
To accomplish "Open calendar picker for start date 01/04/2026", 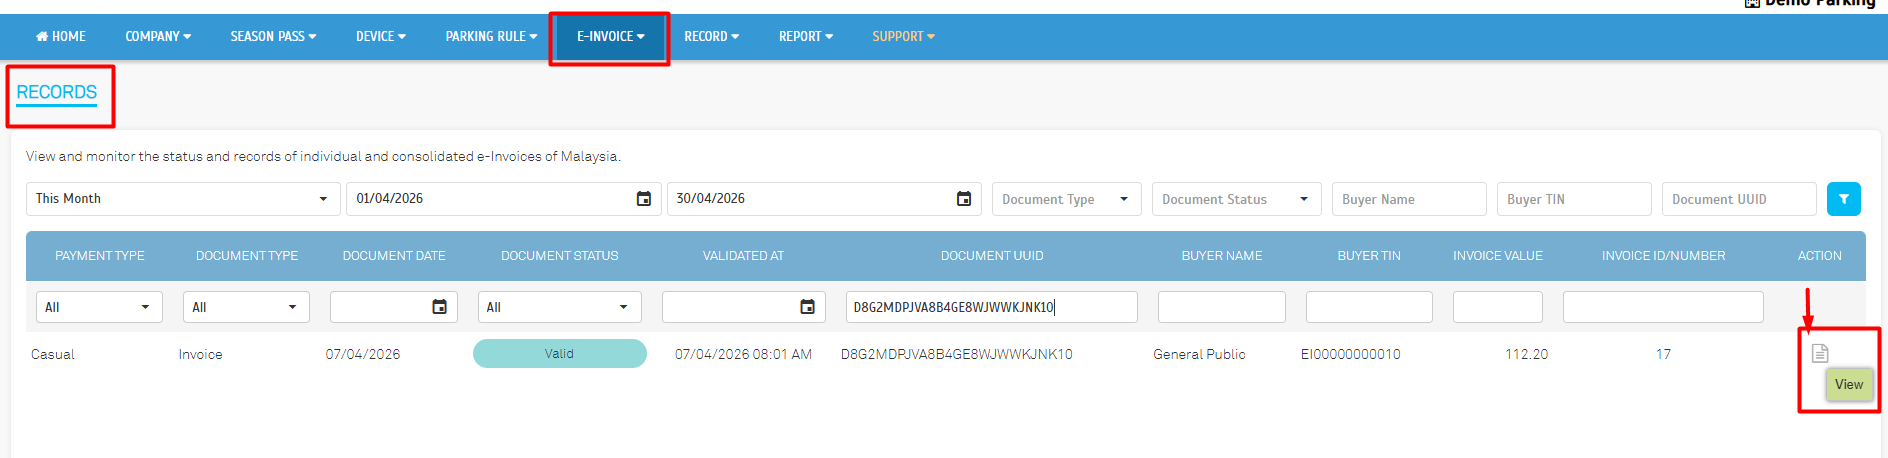I will 644,199.
